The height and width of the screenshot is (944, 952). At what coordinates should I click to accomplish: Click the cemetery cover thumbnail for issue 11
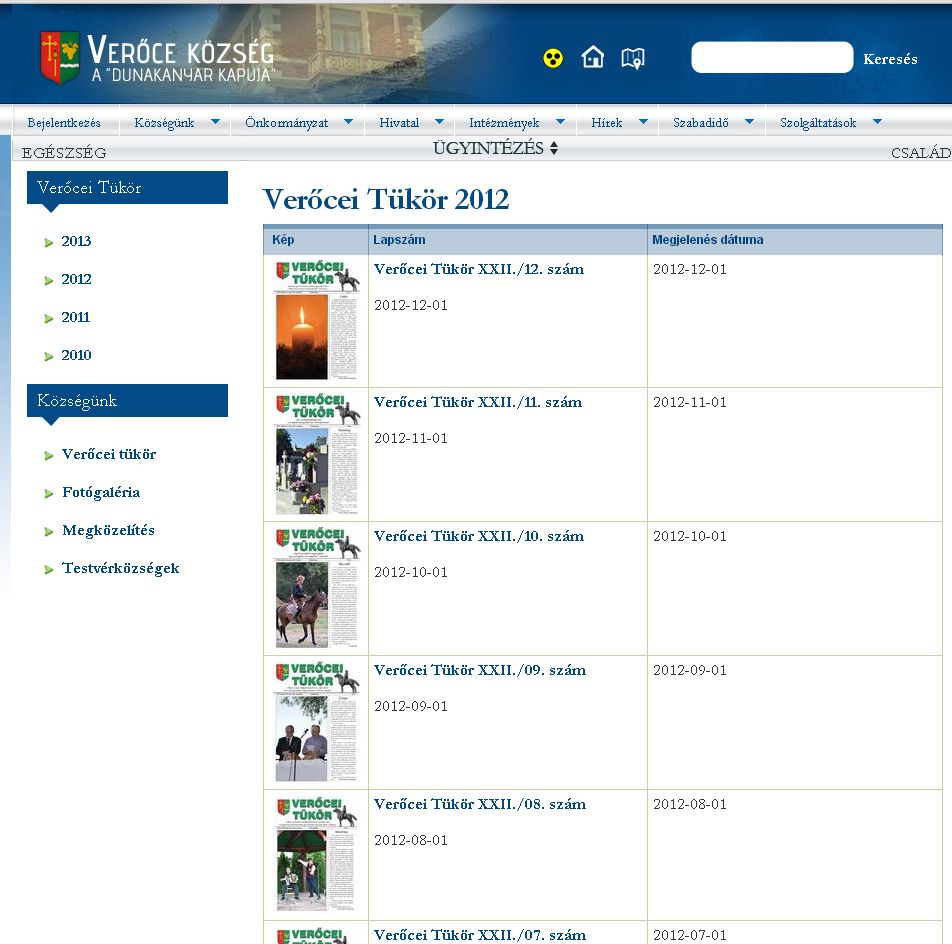coord(316,453)
